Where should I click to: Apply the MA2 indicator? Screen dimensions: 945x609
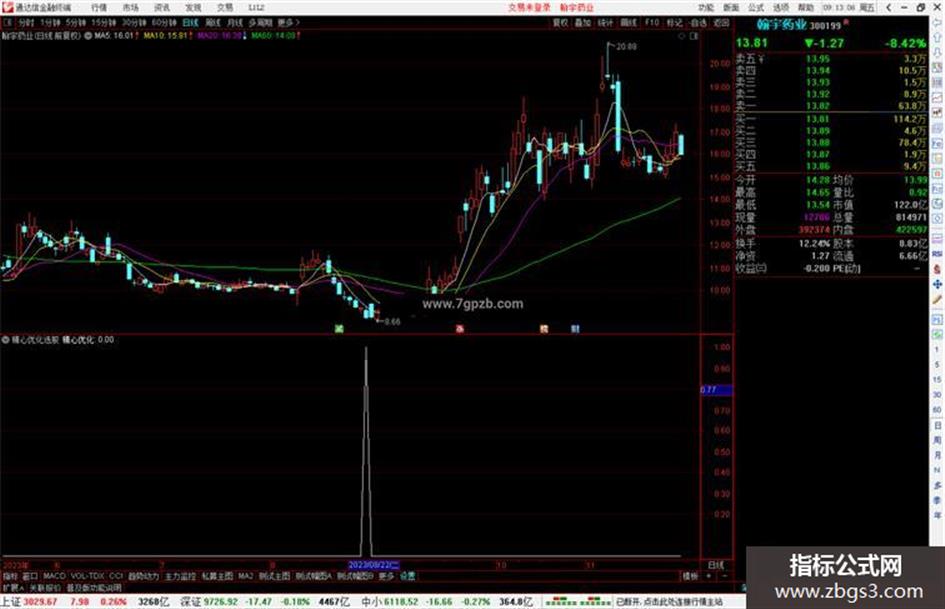(x=245, y=576)
